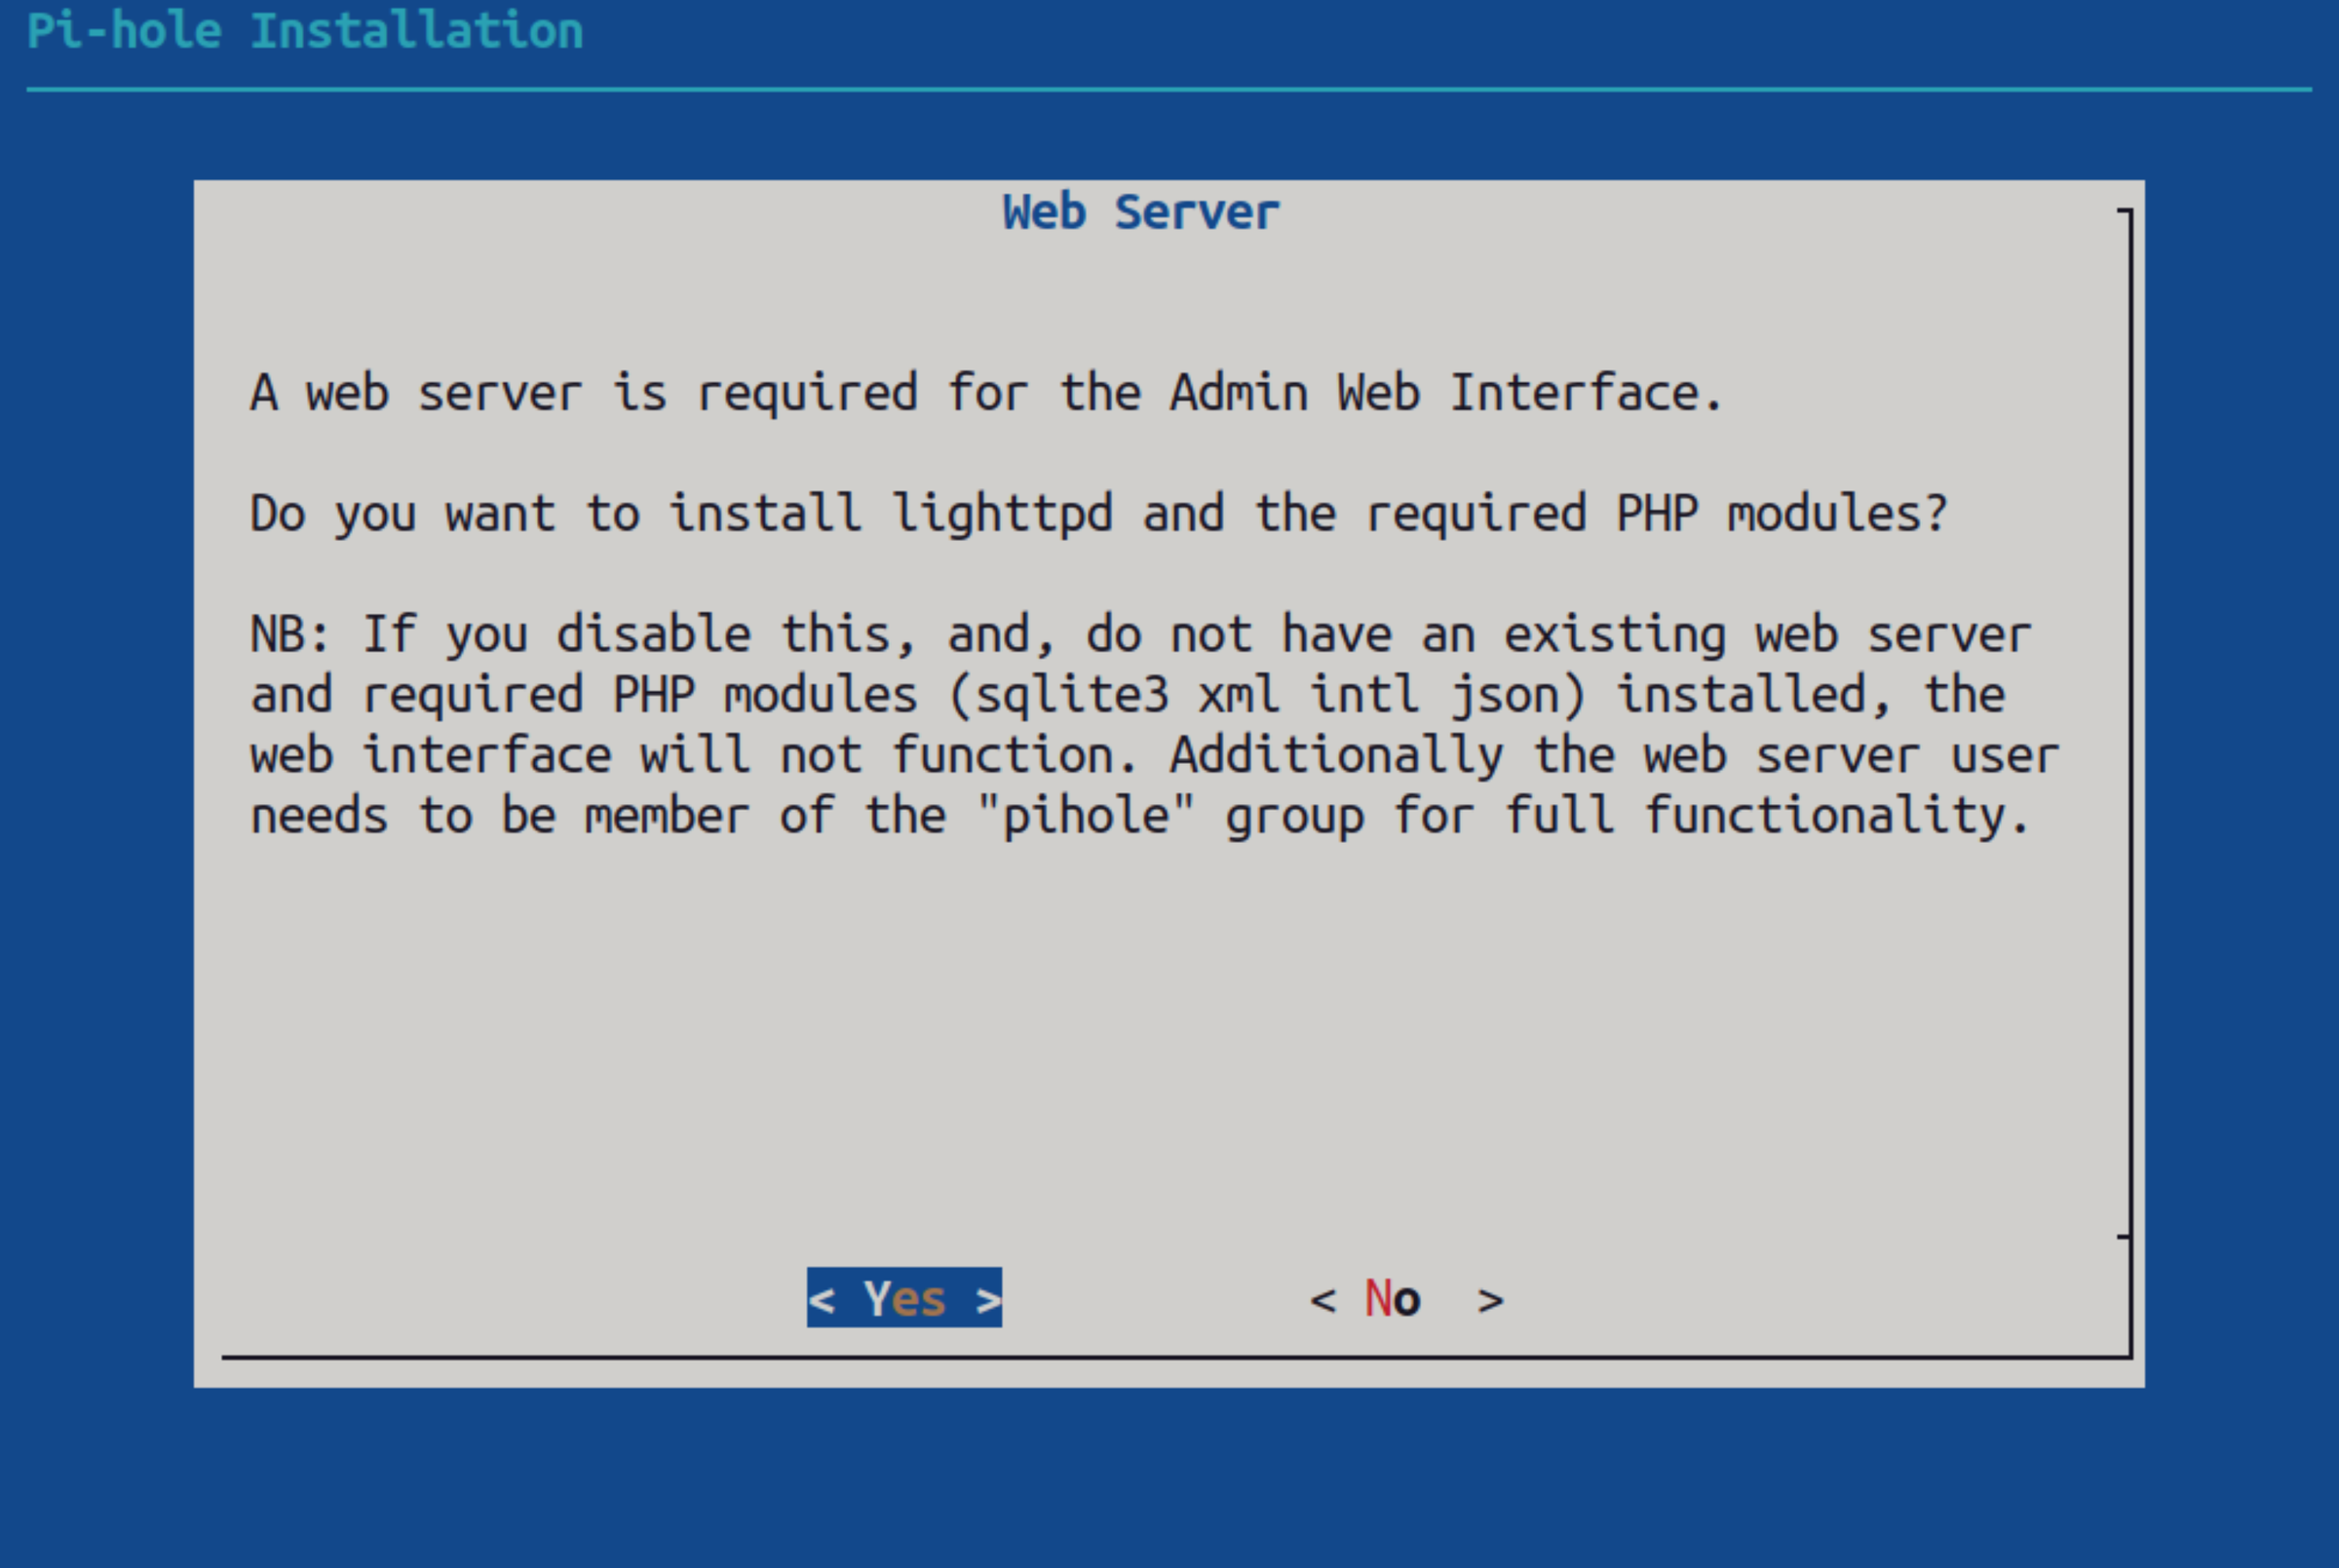Click the teal line under installation header
The height and width of the screenshot is (1568, 2339).
point(1168,90)
